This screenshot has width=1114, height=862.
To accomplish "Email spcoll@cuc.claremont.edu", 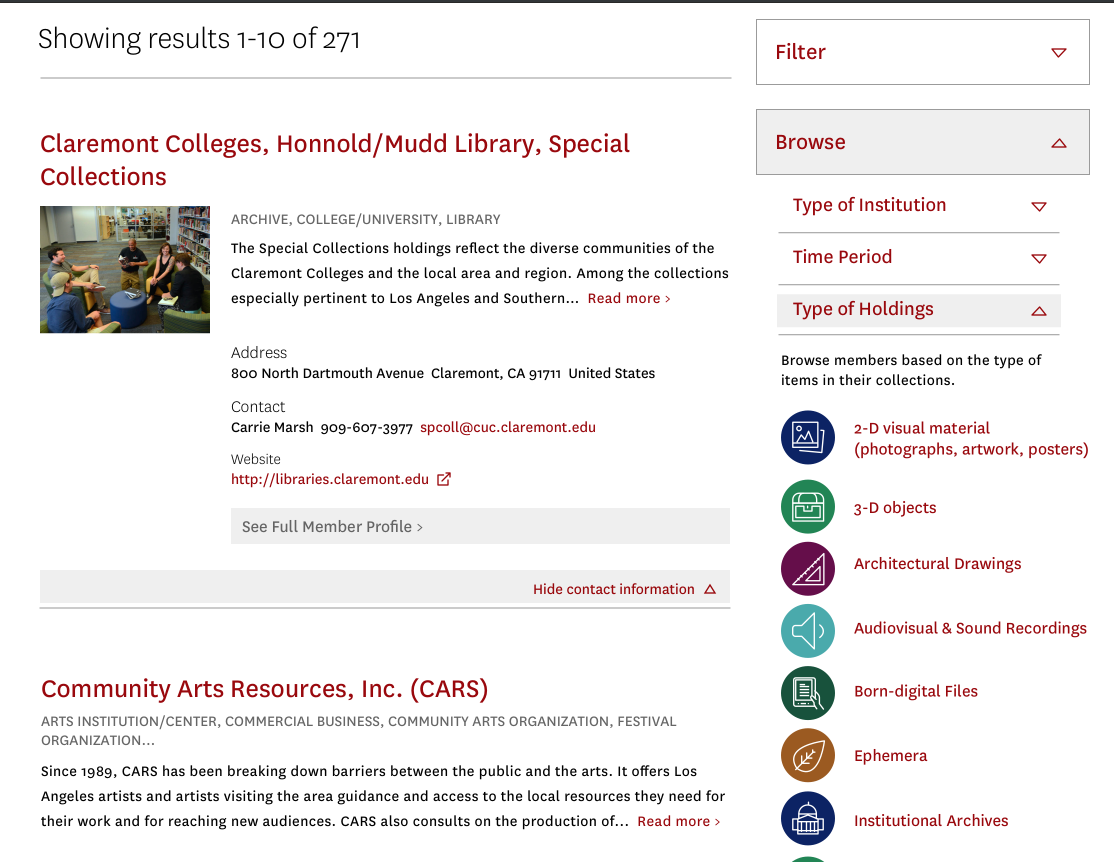I will click(508, 427).
